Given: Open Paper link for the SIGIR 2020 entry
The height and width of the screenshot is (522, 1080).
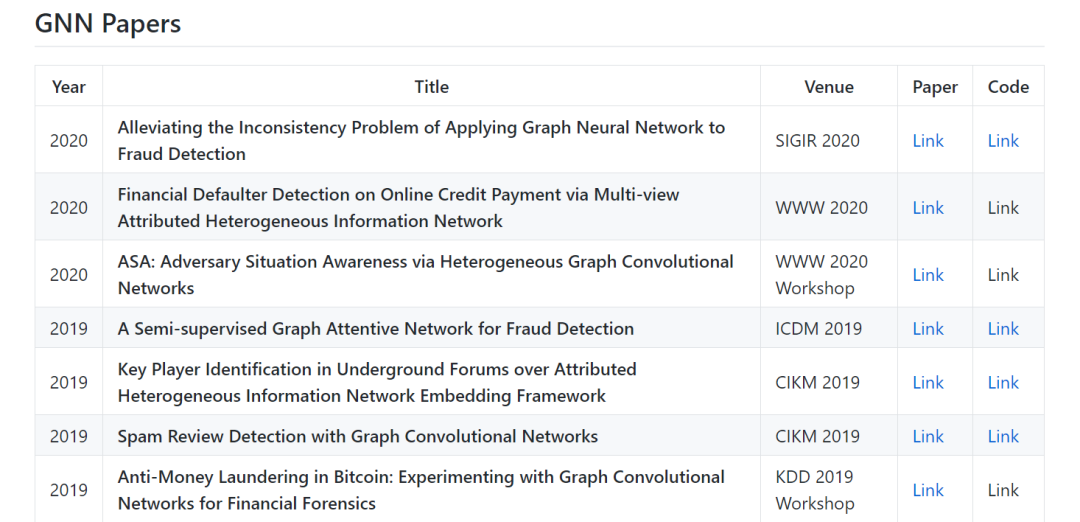Looking at the screenshot, I should point(927,141).
